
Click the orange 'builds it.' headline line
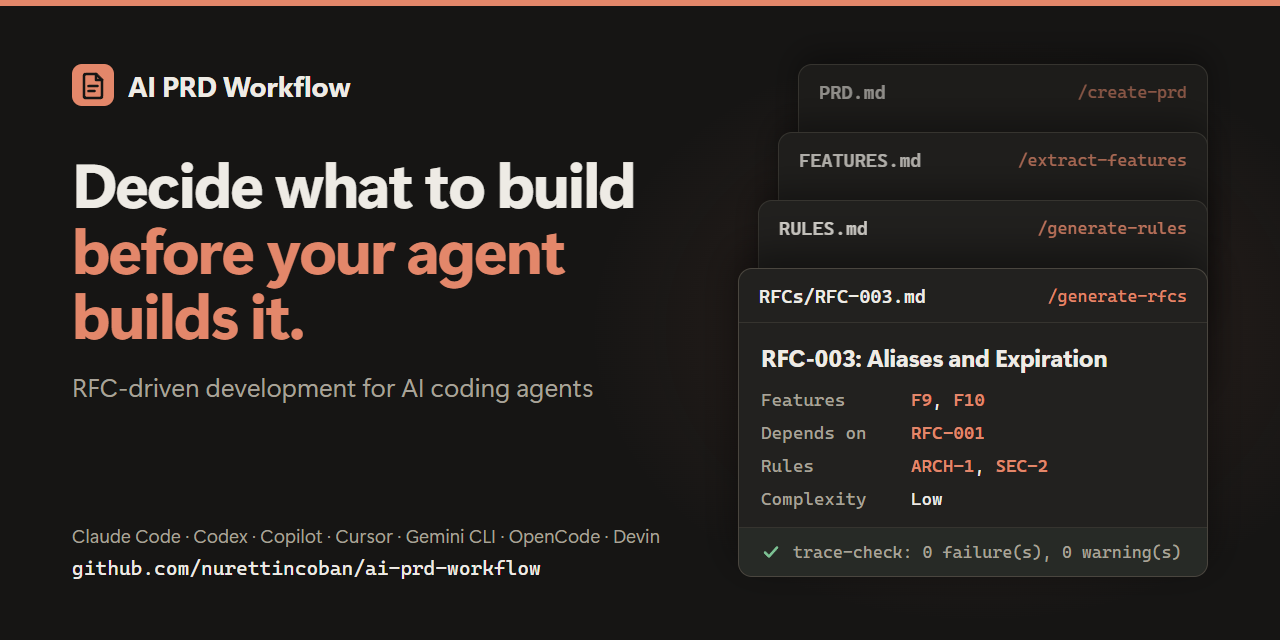(189, 318)
